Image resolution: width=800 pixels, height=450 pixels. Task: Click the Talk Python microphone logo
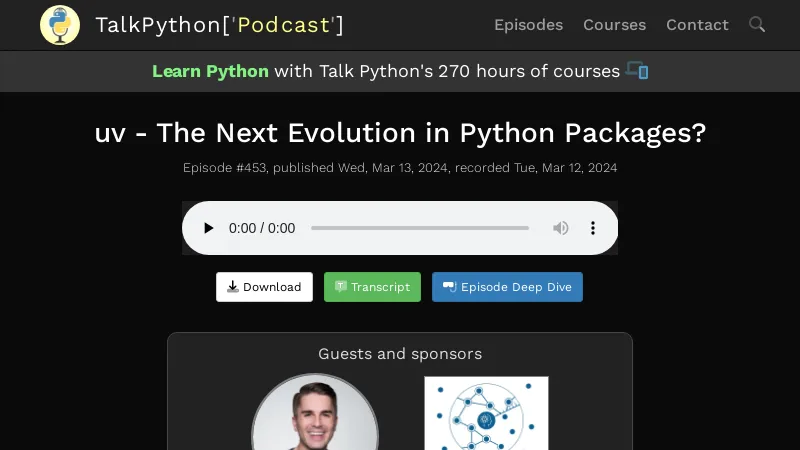[60, 25]
